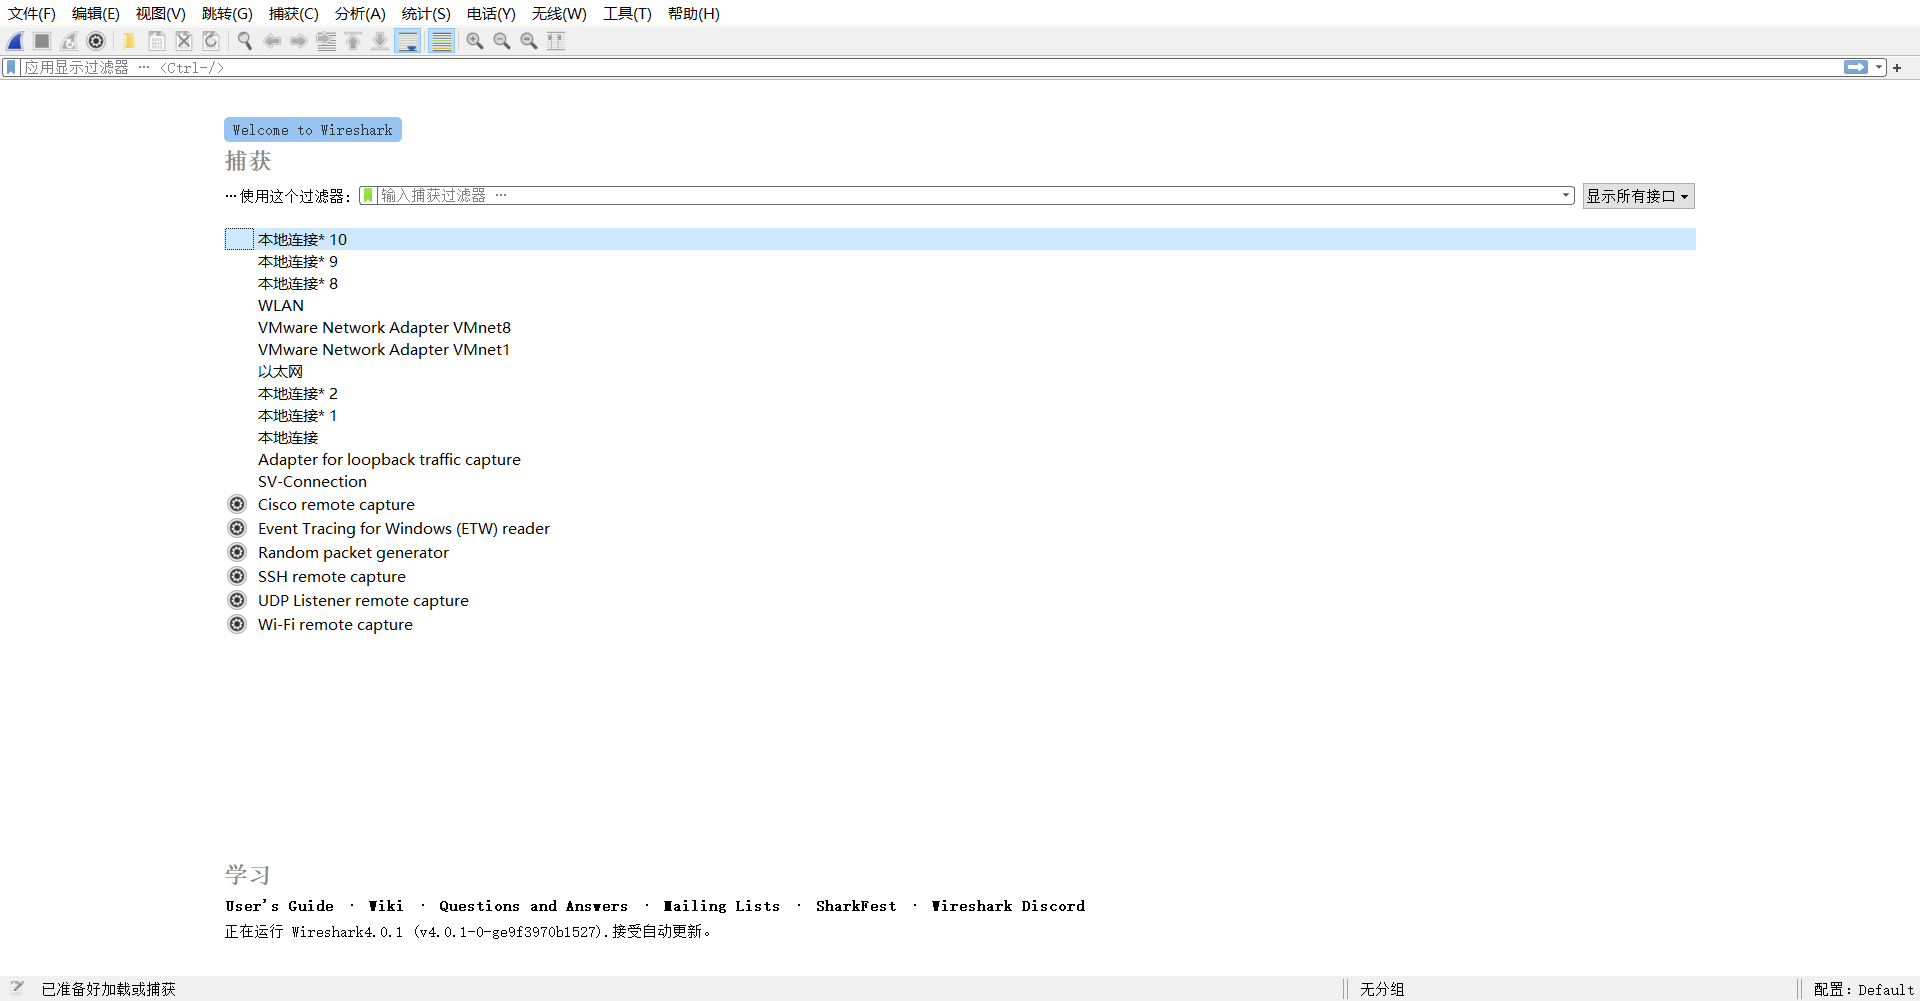Open capture options gear in toolbar

(x=96, y=41)
